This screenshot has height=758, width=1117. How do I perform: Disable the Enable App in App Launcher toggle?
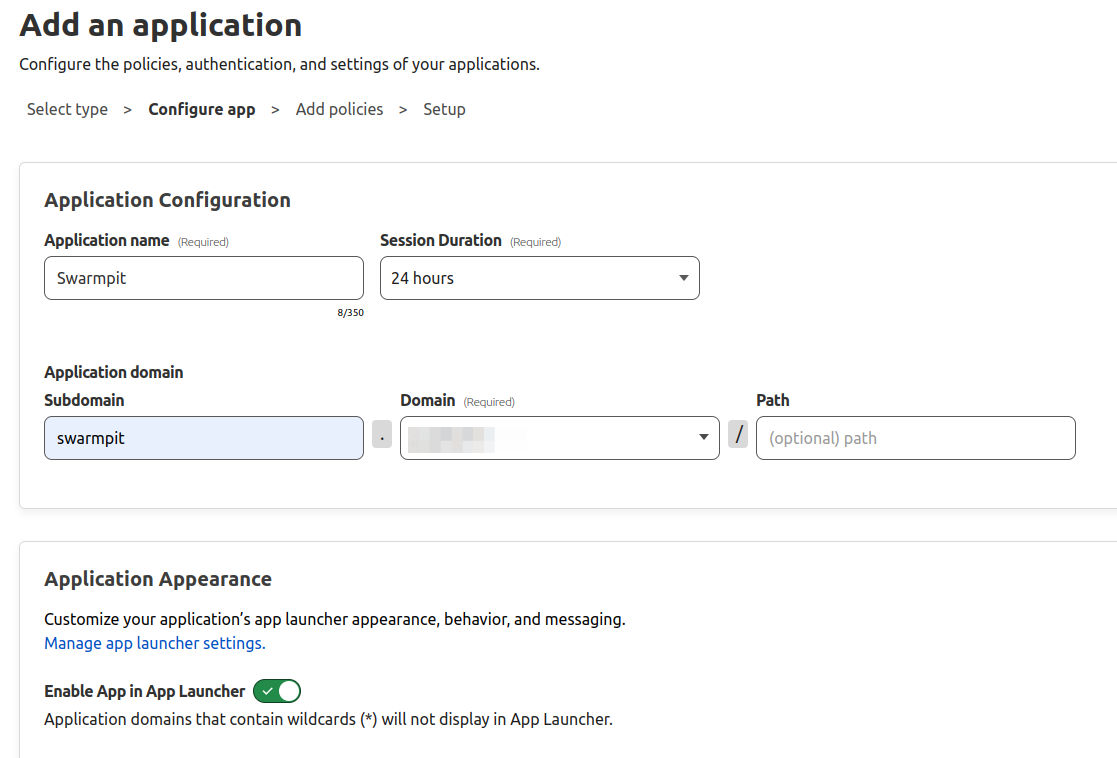pos(277,691)
